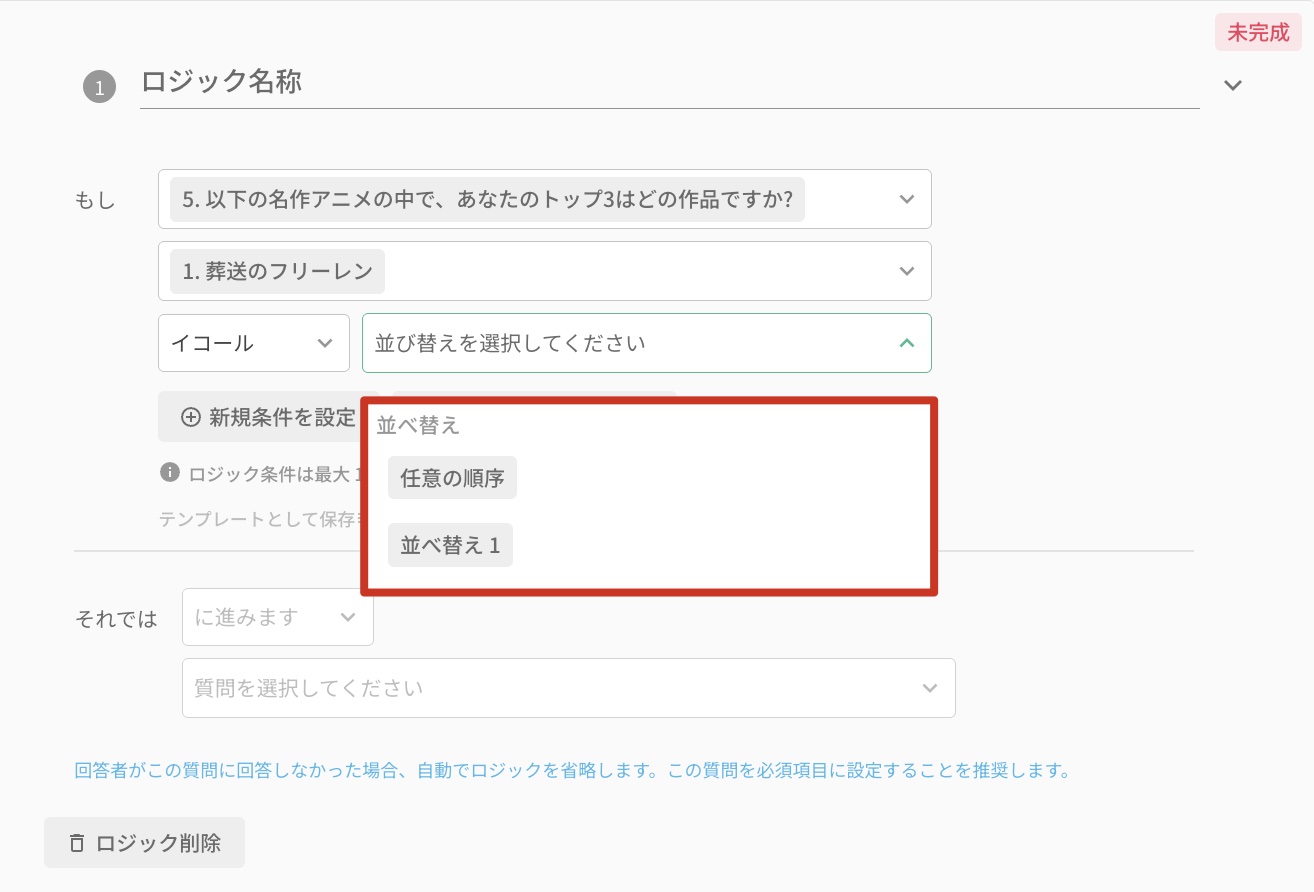Open the イコール operator dropdown

tap(254, 343)
